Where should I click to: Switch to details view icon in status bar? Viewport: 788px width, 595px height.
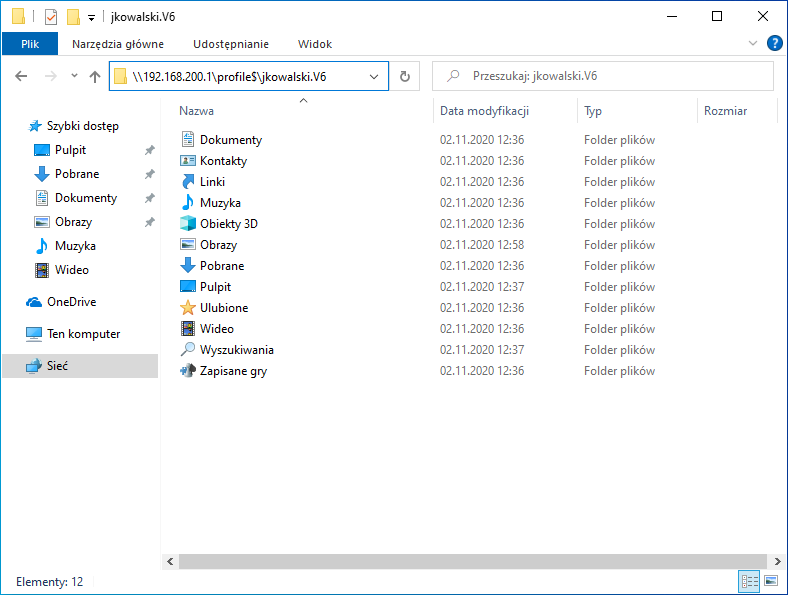click(749, 581)
